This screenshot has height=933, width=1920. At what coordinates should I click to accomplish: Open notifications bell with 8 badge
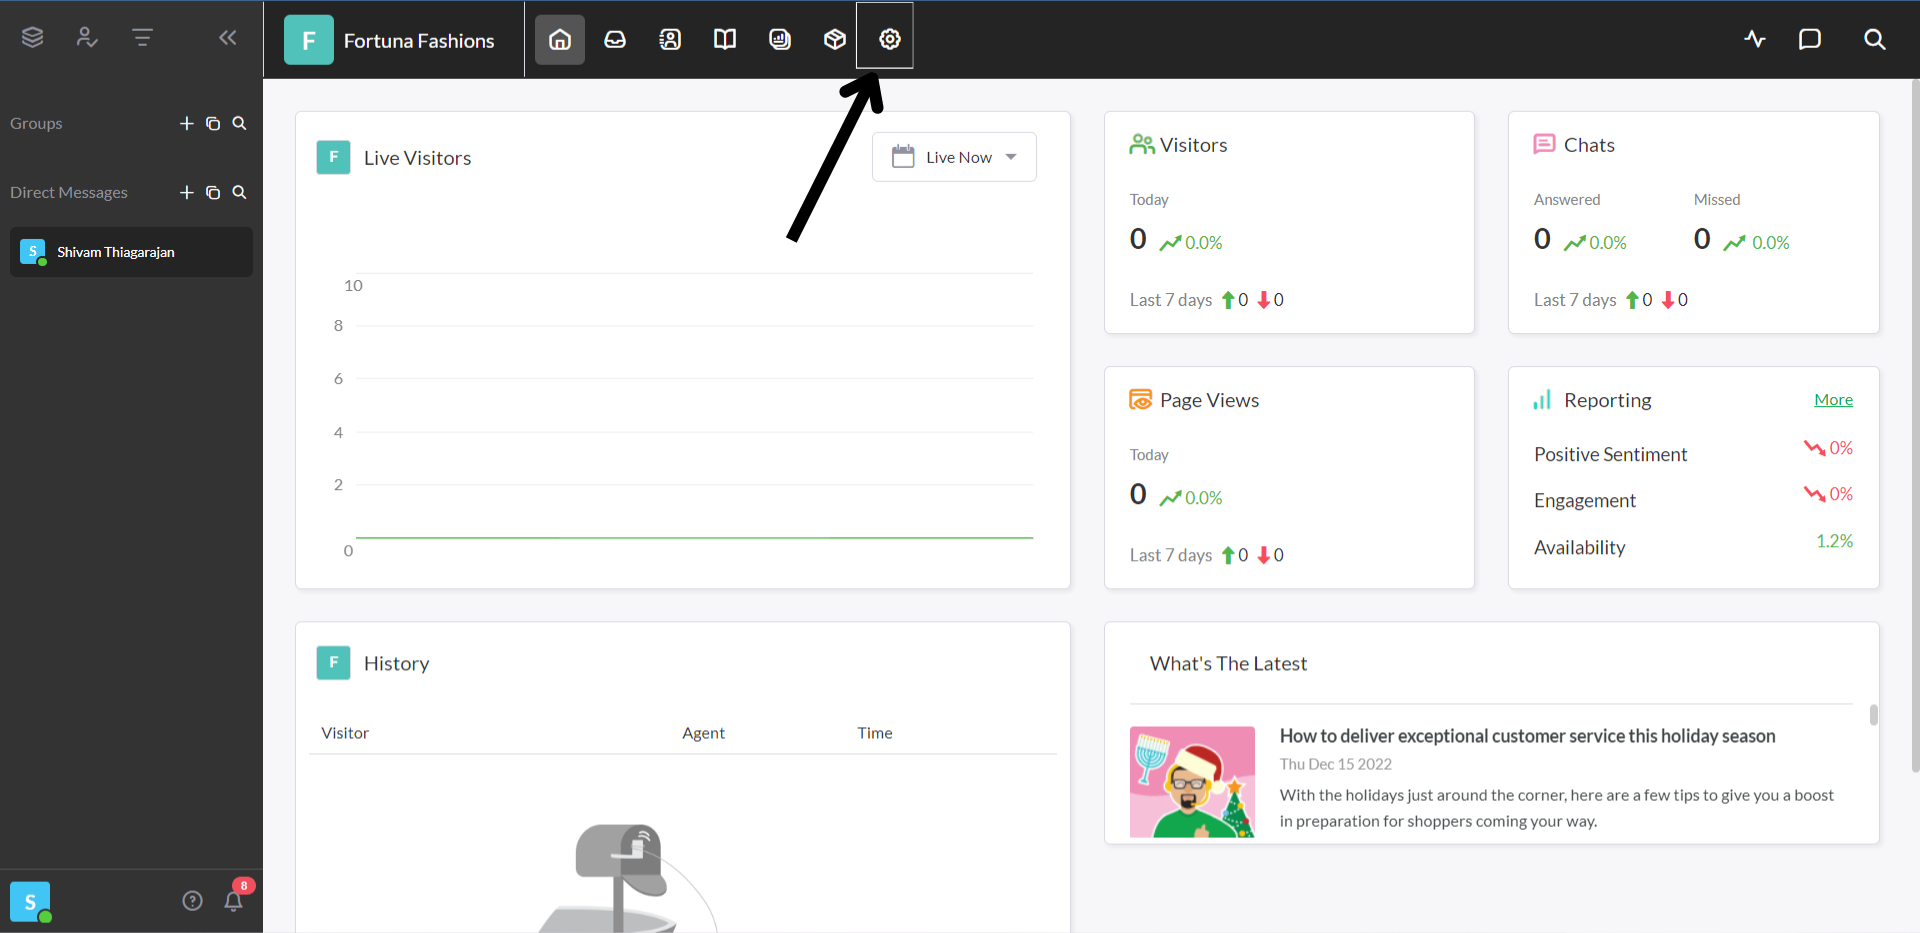(234, 899)
